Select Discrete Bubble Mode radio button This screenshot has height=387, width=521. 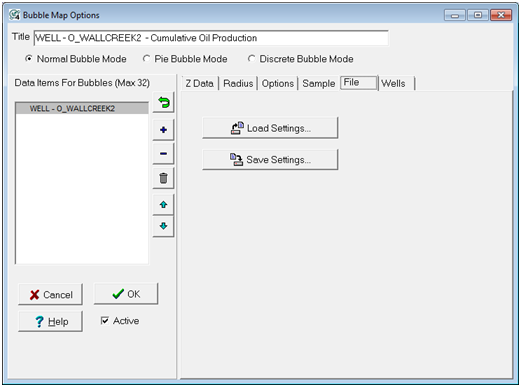point(251,59)
